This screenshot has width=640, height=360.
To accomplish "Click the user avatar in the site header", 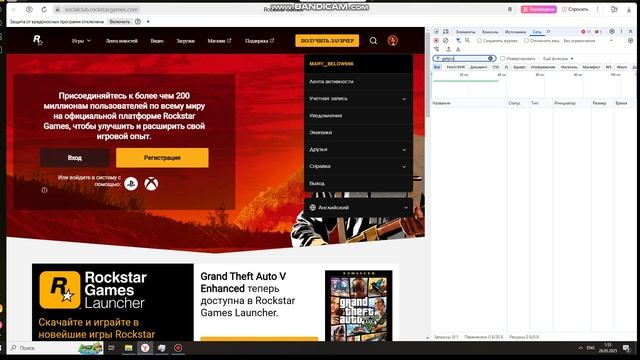I will point(393,40).
